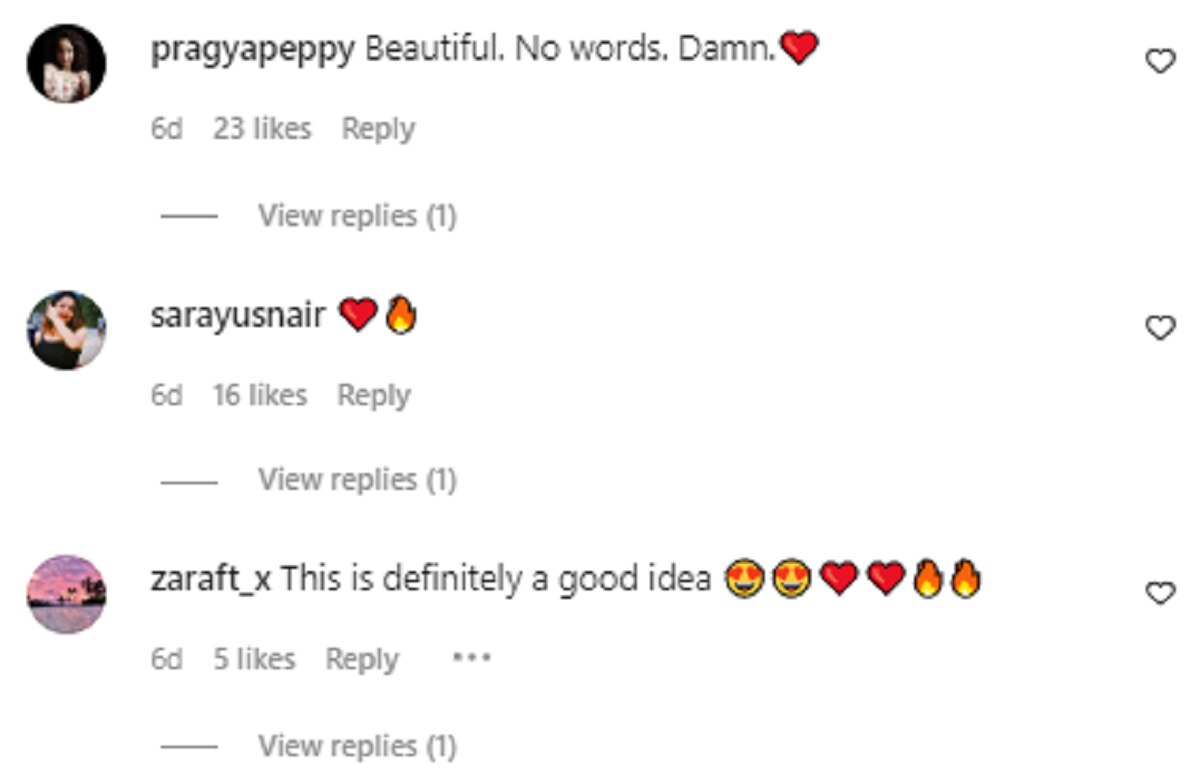The width and height of the screenshot is (1200, 770).
Task: Like zaraft_x's comment with the heart
Action: coord(1159,593)
